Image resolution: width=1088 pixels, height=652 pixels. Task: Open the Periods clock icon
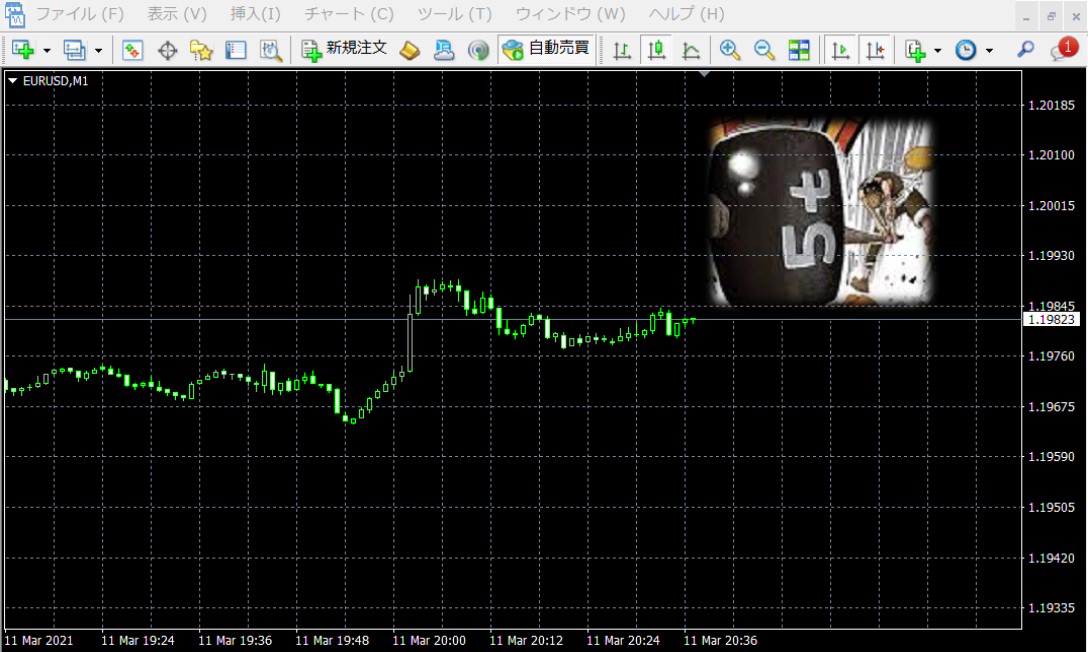966,50
